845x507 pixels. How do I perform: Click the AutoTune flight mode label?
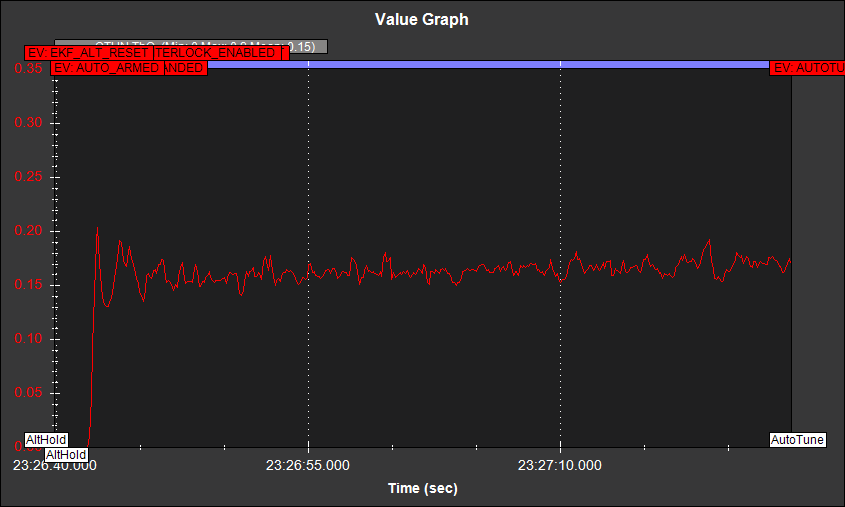(797, 439)
